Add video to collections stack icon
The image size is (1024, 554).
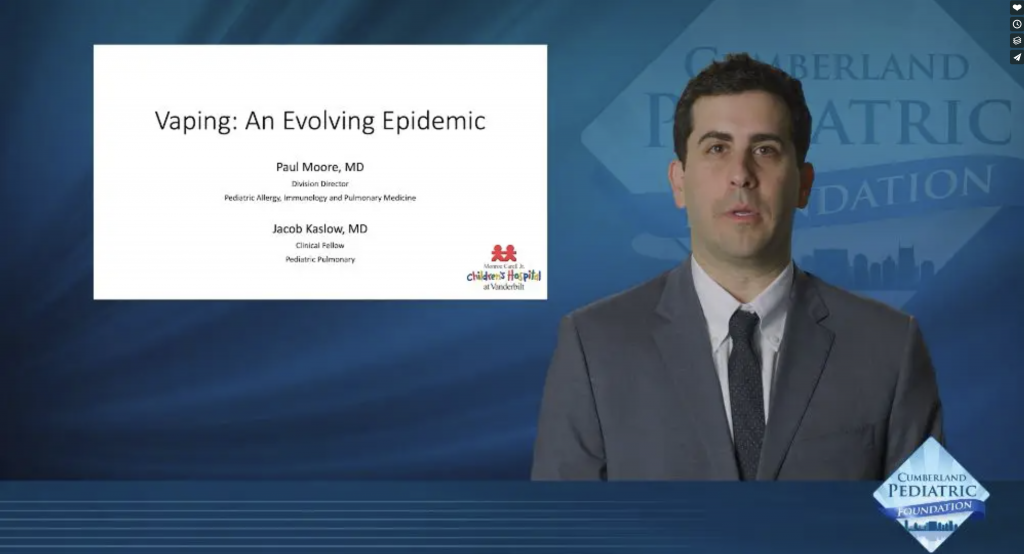click(x=1017, y=41)
